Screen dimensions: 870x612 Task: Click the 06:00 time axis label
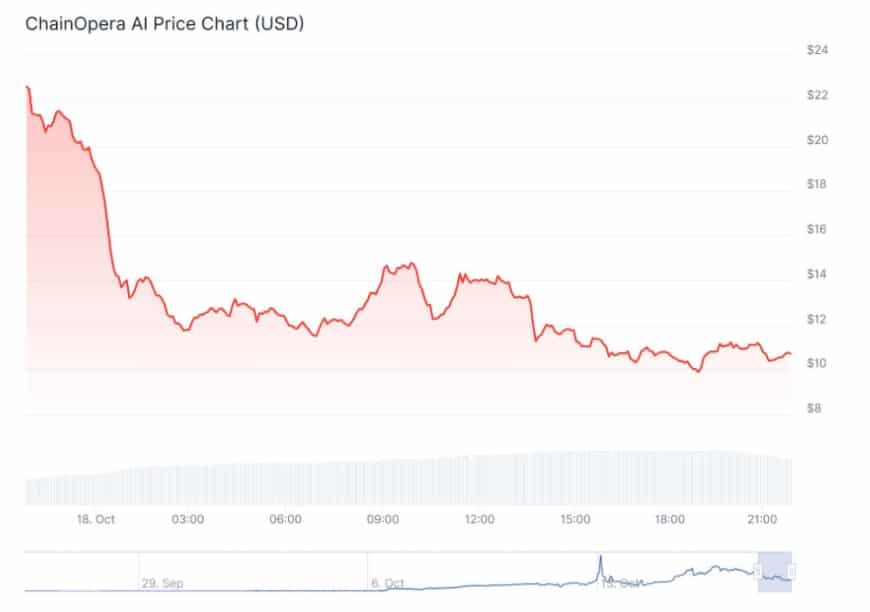tap(285, 519)
